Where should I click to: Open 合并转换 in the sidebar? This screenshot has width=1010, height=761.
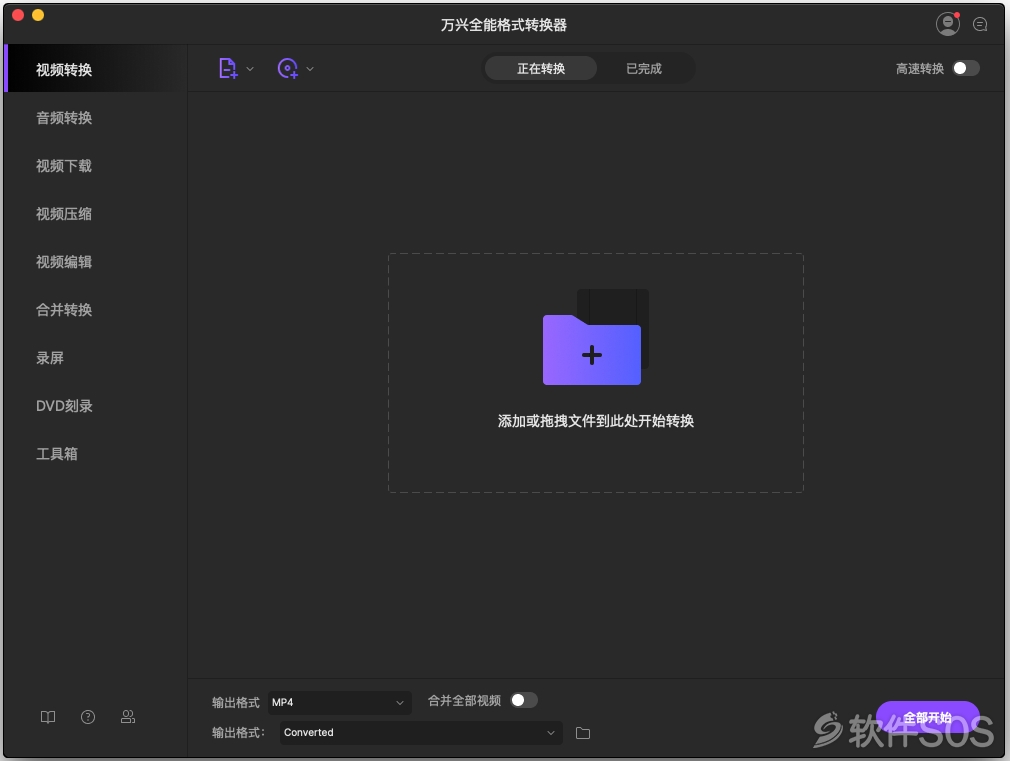(95, 309)
